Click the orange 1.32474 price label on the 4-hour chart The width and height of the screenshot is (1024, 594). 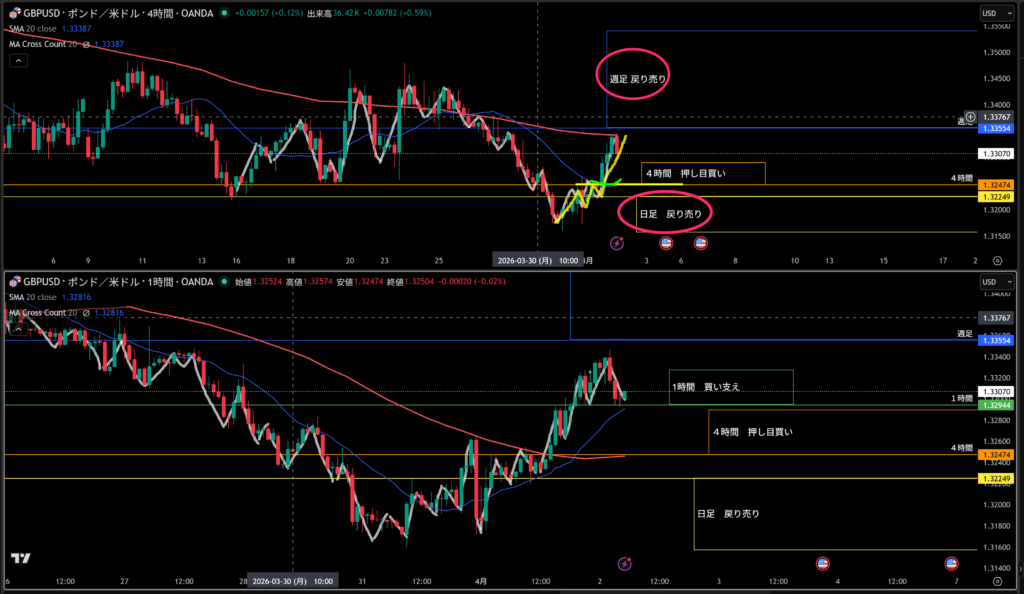[x=995, y=186]
